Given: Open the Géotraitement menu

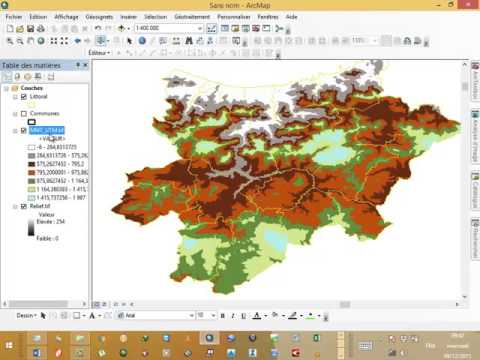Looking at the screenshot, I should [x=192, y=17].
